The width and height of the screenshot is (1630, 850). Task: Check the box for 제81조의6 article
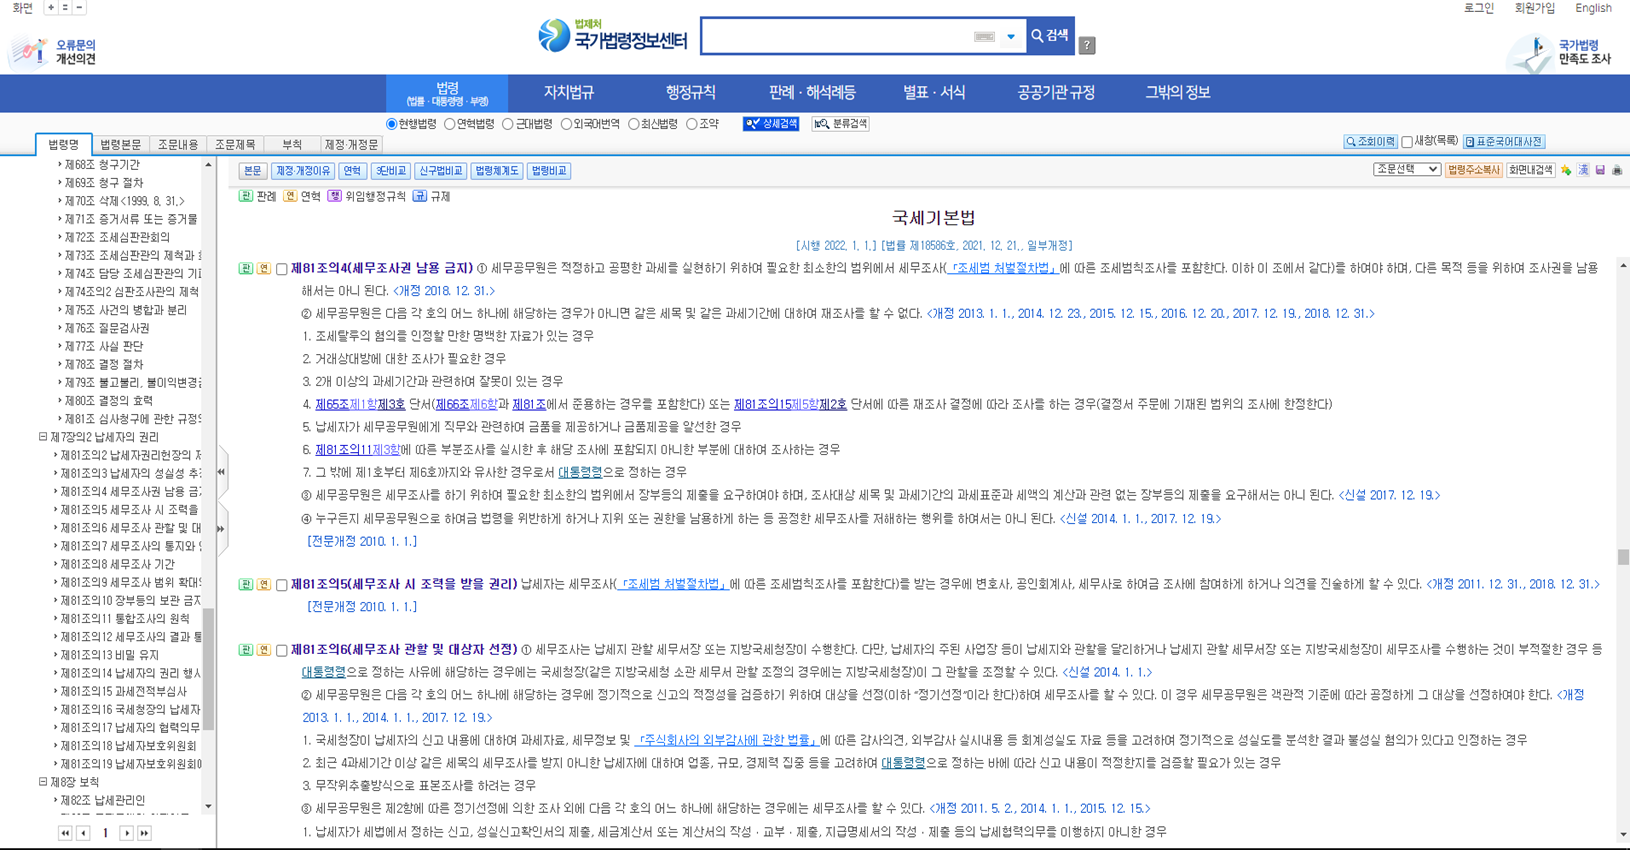point(282,650)
